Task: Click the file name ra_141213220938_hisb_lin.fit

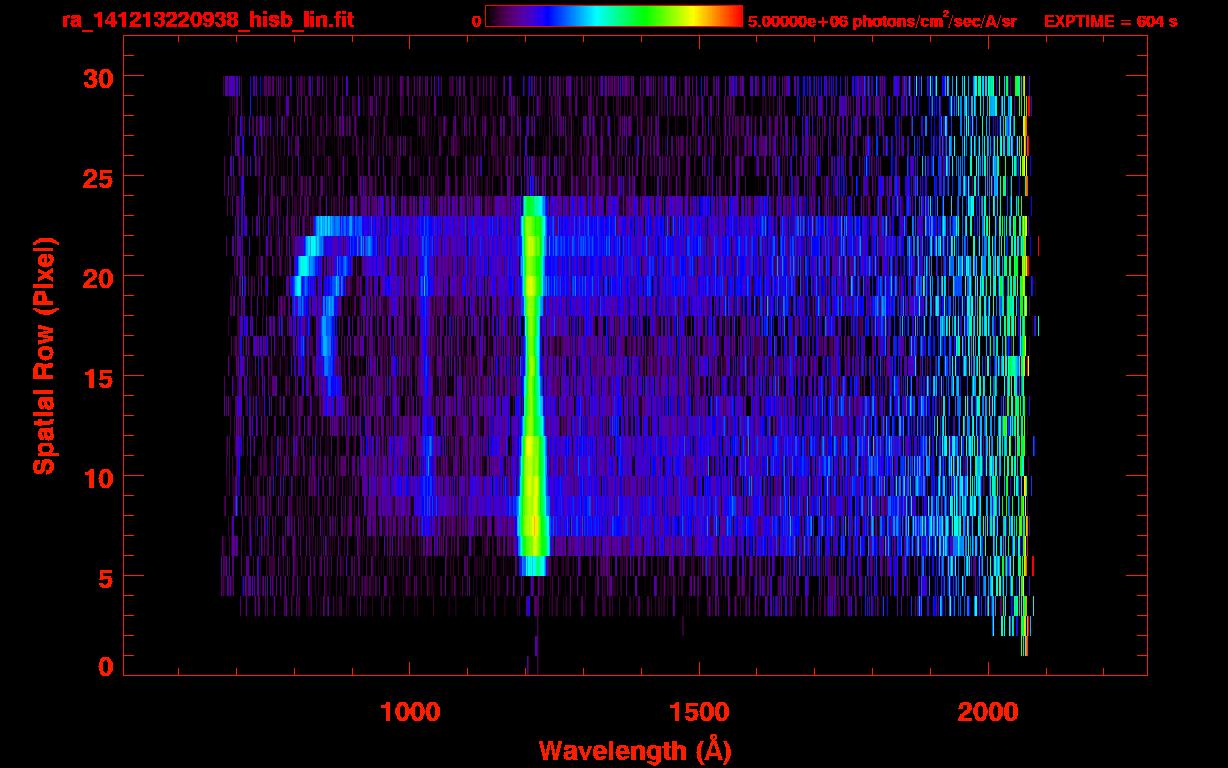Action: (x=207, y=19)
